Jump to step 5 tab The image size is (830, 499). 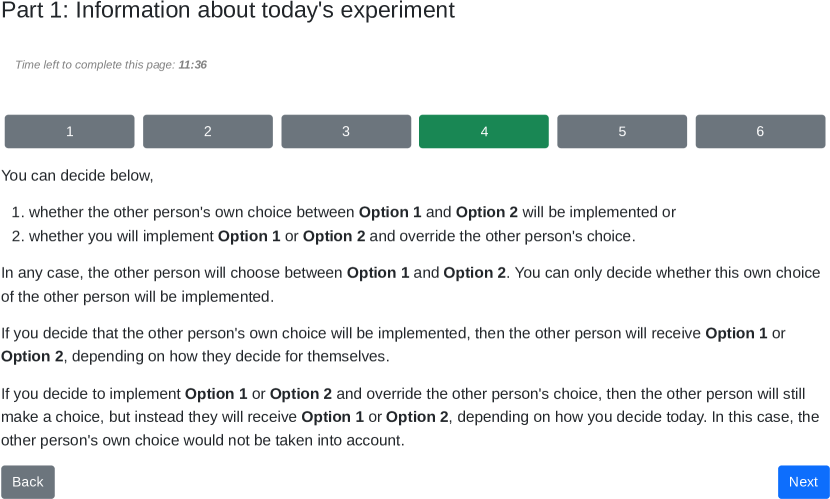pyautogui.click(x=622, y=131)
